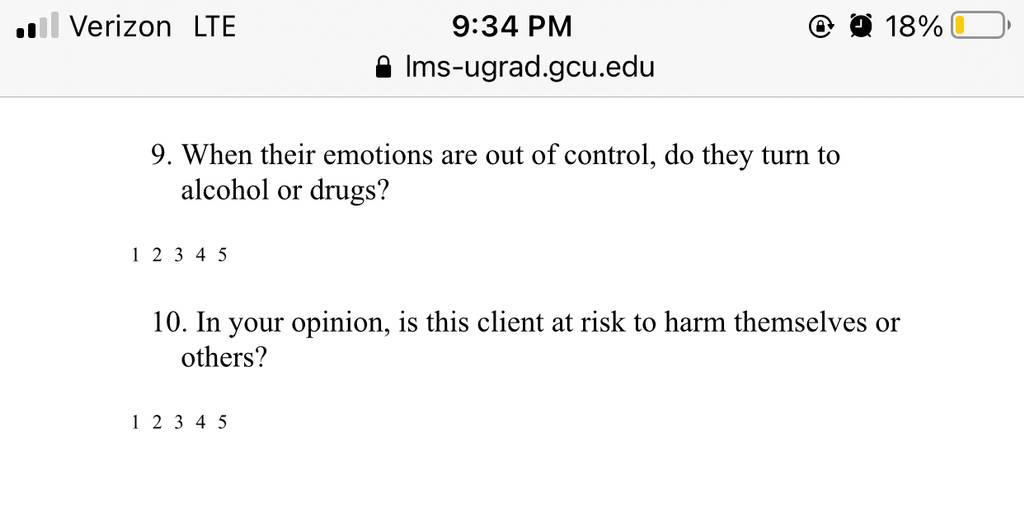Tap the lms-ugrad.gcu.edu address bar
This screenshot has width=1024, height=530.
pos(515,67)
